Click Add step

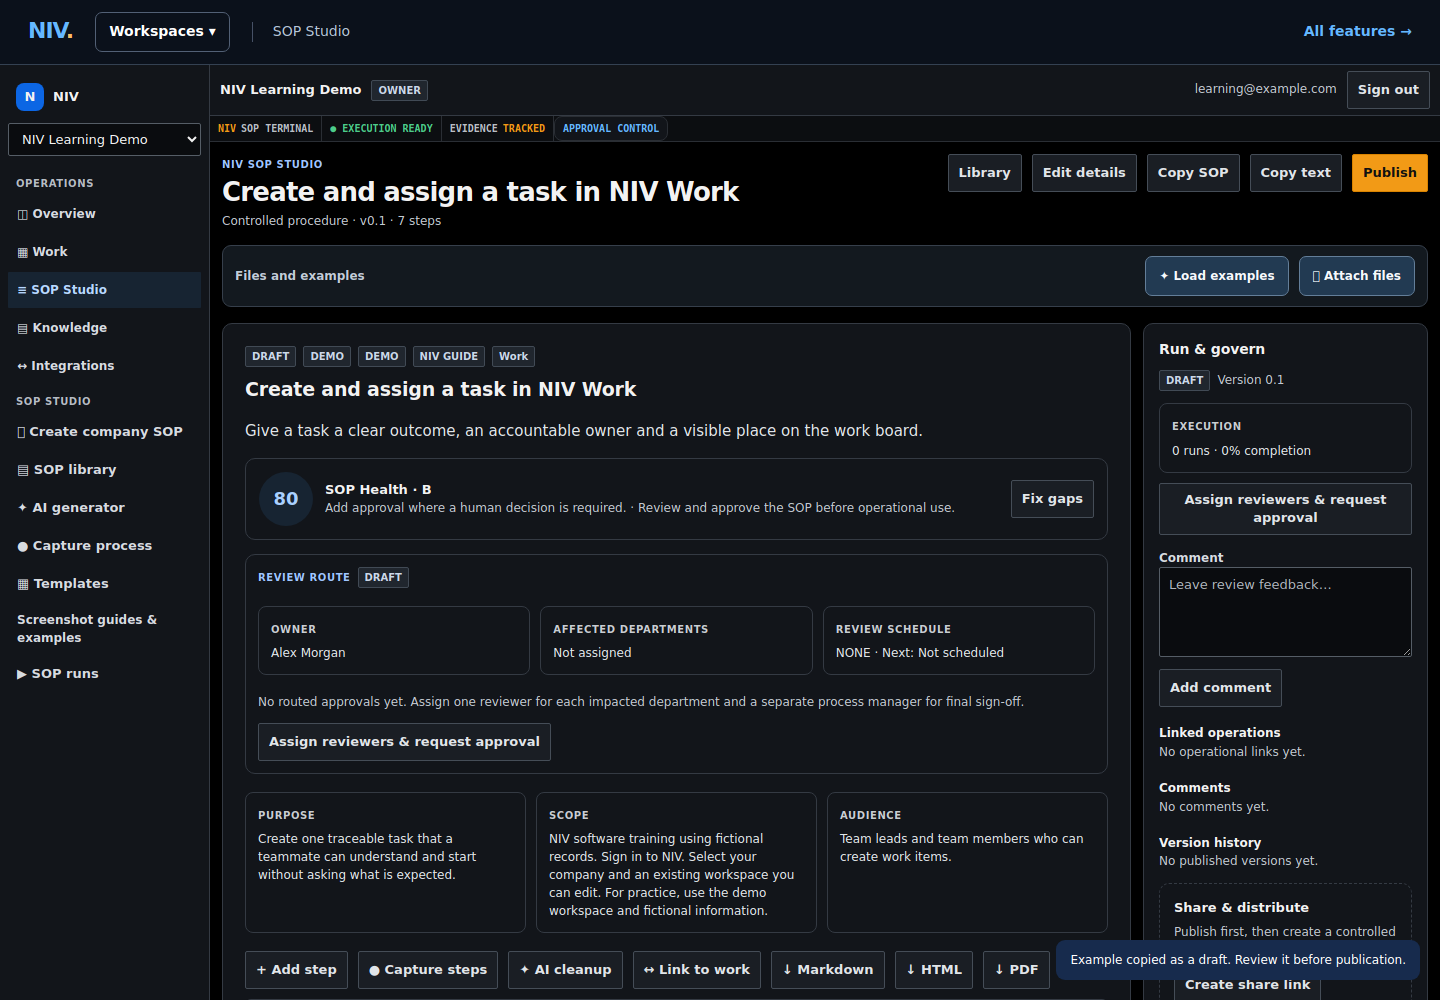[297, 970]
